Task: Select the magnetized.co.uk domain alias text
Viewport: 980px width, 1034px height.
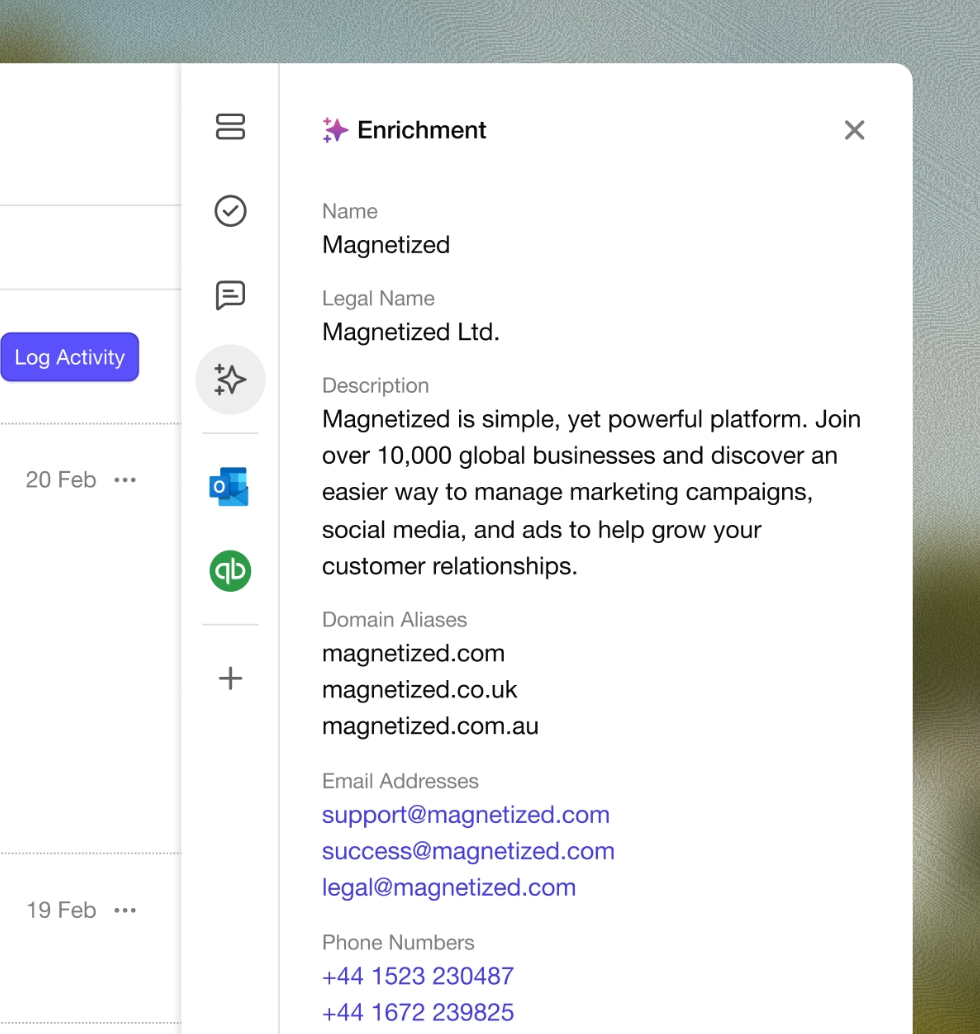Action: click(x=420, y=689)
